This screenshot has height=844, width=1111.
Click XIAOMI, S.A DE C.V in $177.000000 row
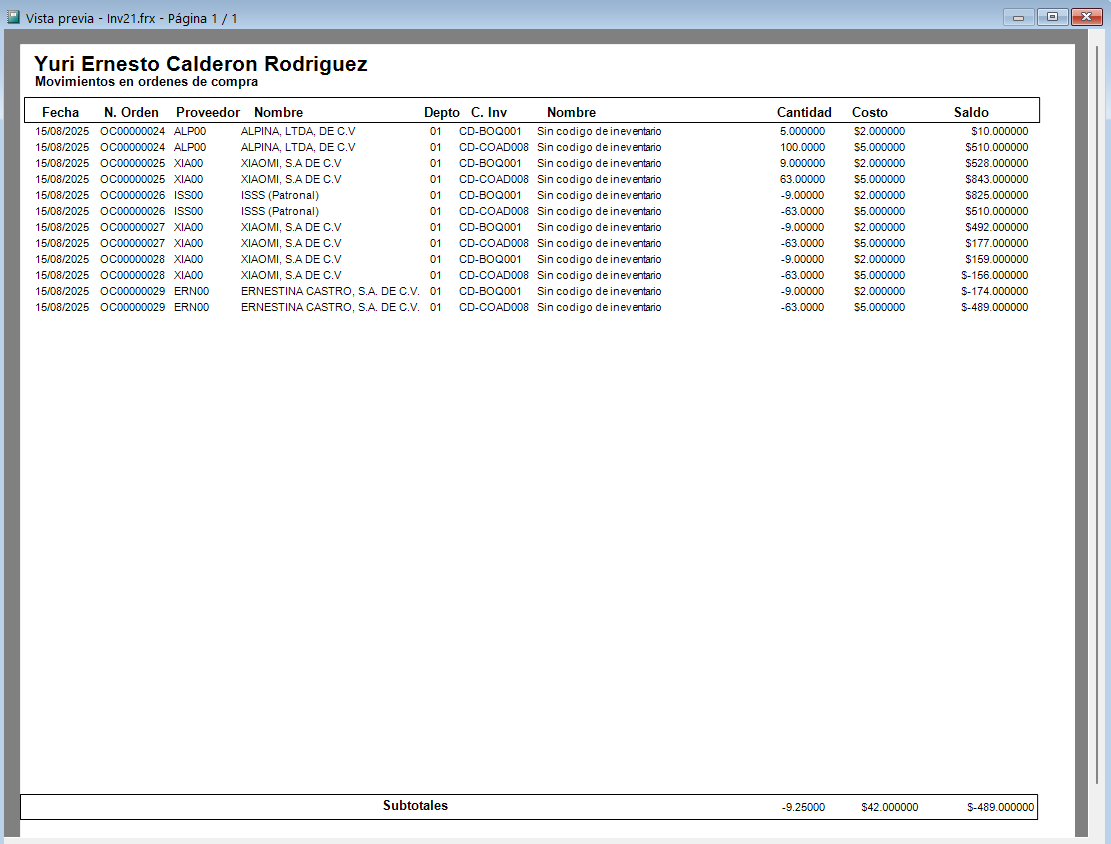click(291, 243)
